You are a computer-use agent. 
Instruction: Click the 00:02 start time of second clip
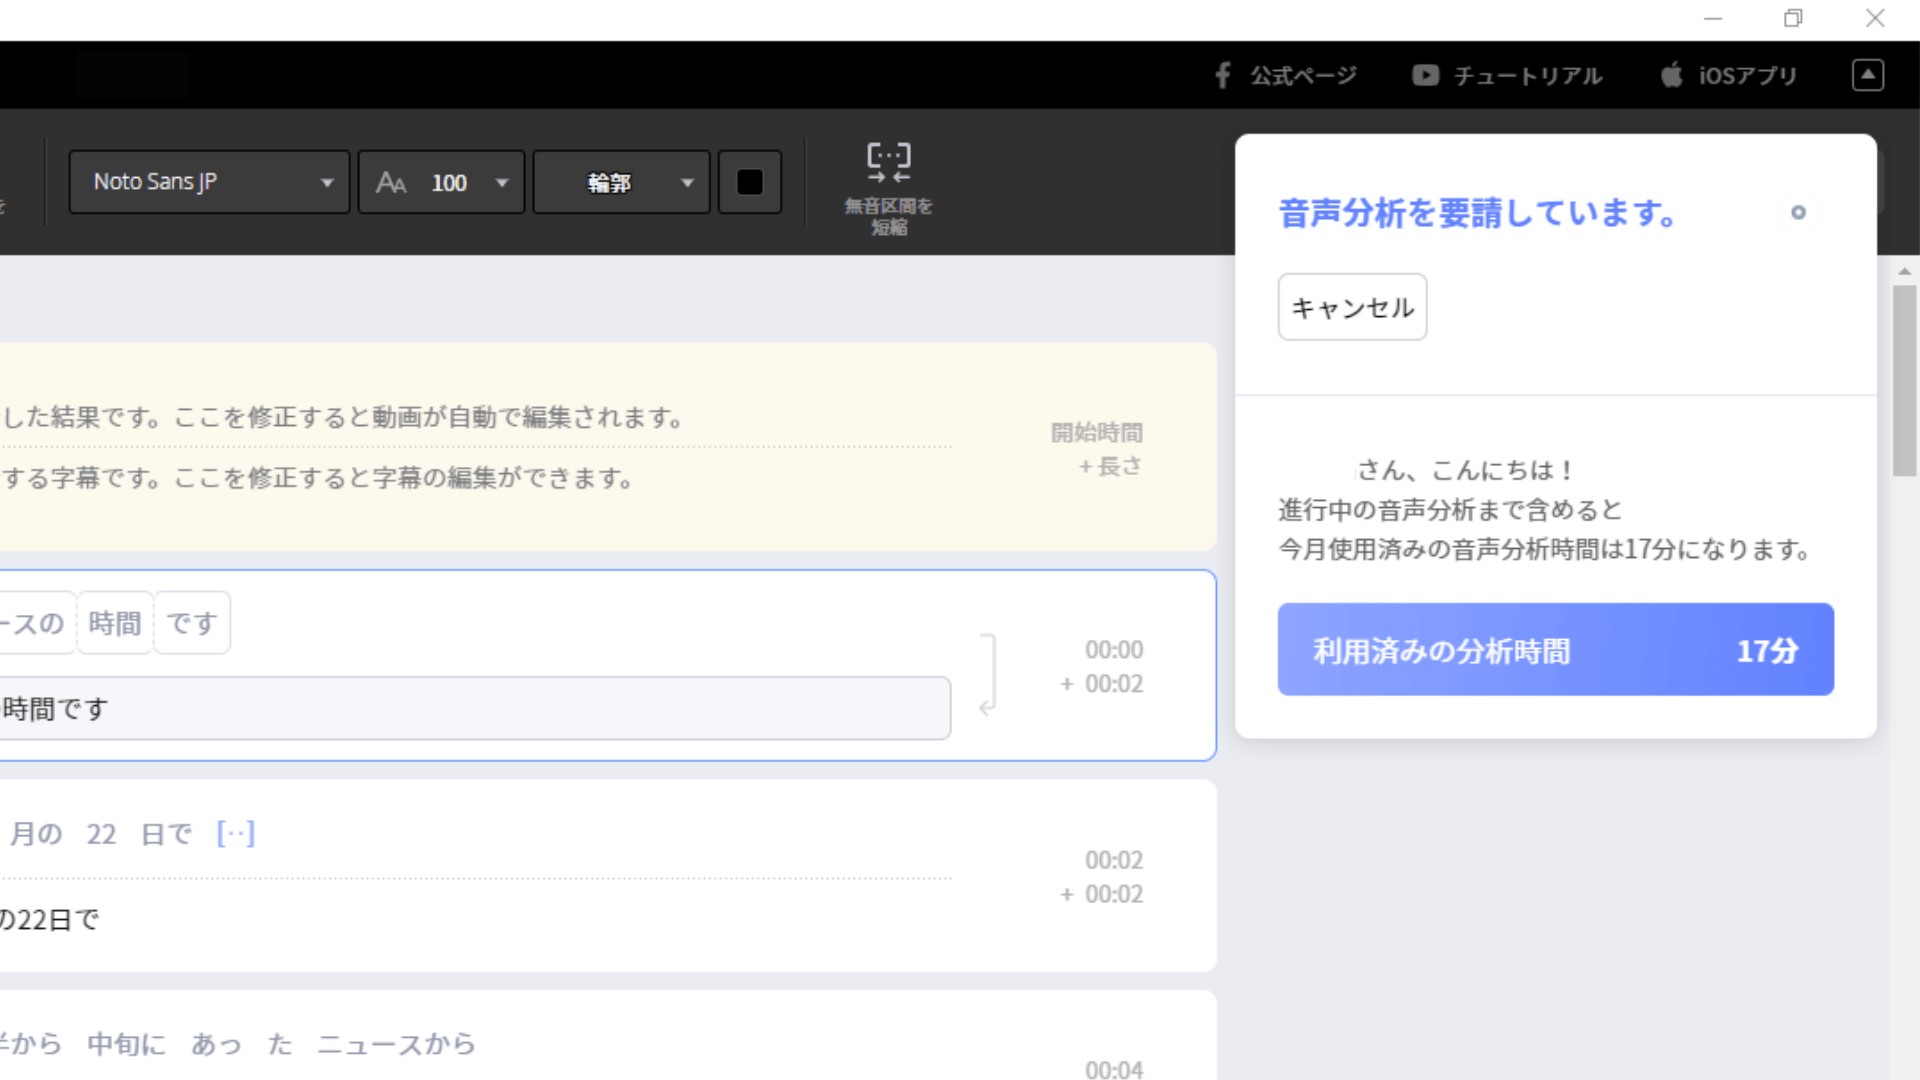click(x=1113, y=860)
